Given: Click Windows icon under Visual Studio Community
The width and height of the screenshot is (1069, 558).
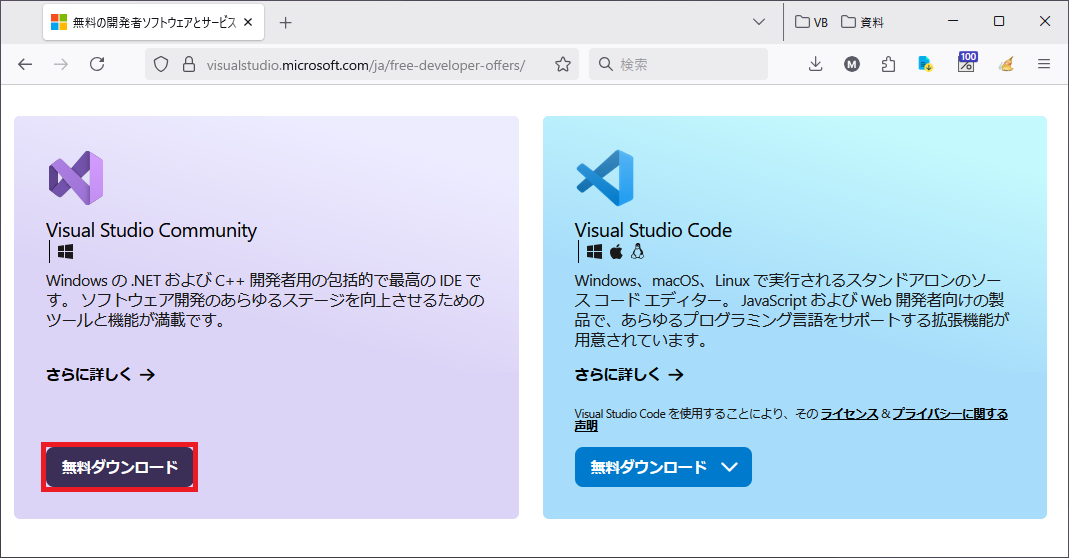Looking at the screenshot, I should (65, 252).
